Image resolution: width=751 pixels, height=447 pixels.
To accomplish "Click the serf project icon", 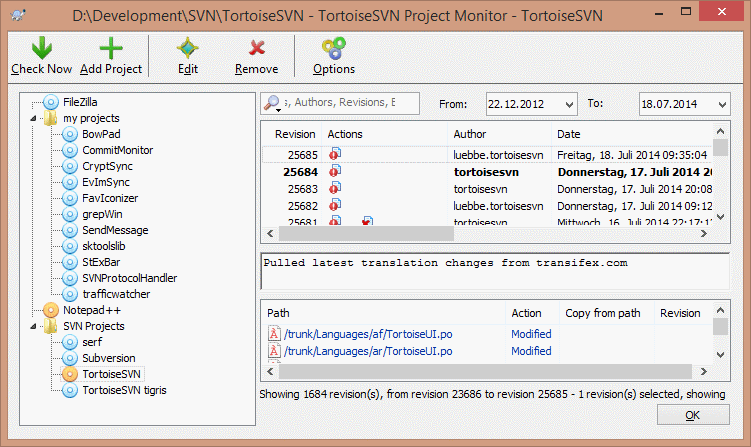I will (70, 342).
